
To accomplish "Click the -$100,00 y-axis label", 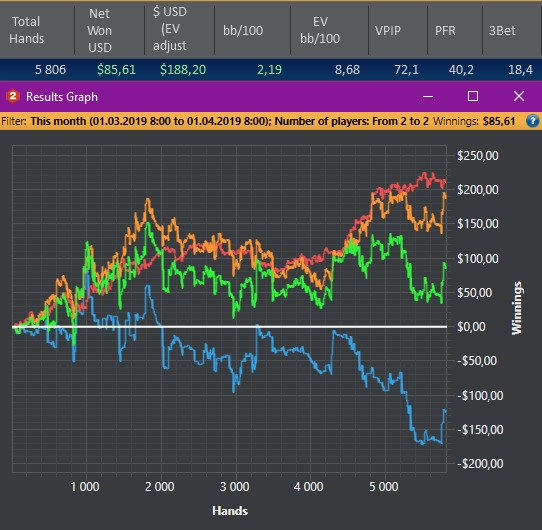I will [480, 395].
